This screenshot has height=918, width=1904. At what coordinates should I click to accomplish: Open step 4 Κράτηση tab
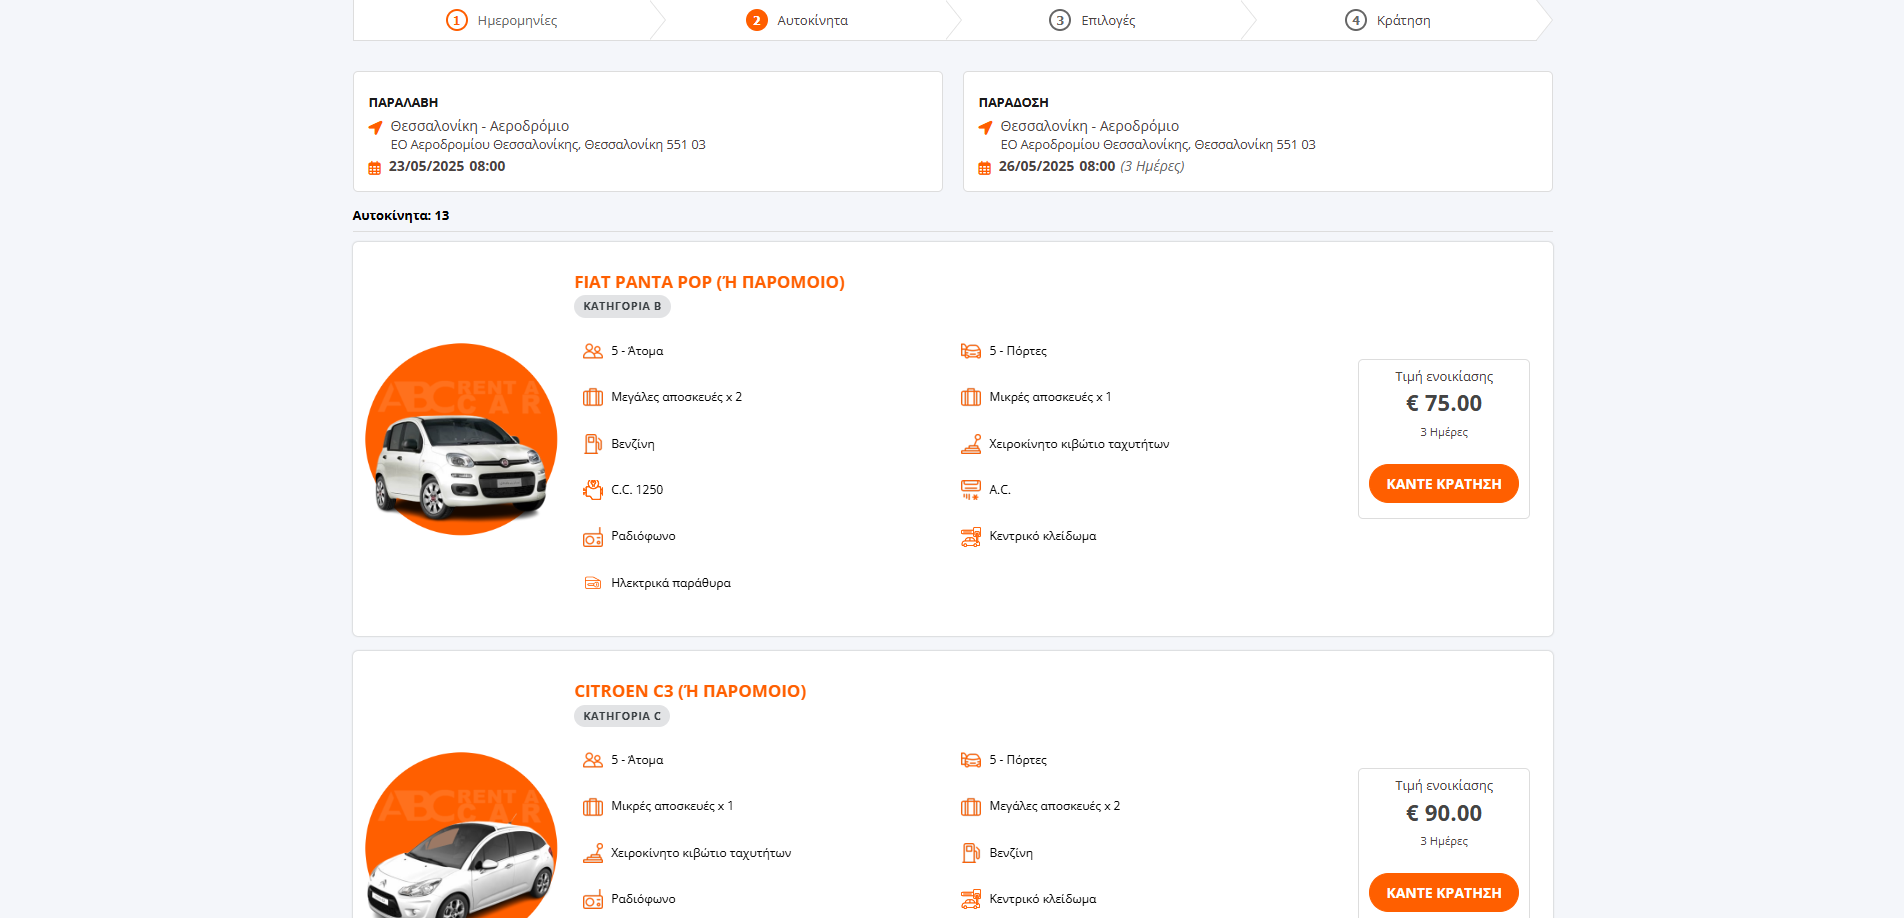1388,20
